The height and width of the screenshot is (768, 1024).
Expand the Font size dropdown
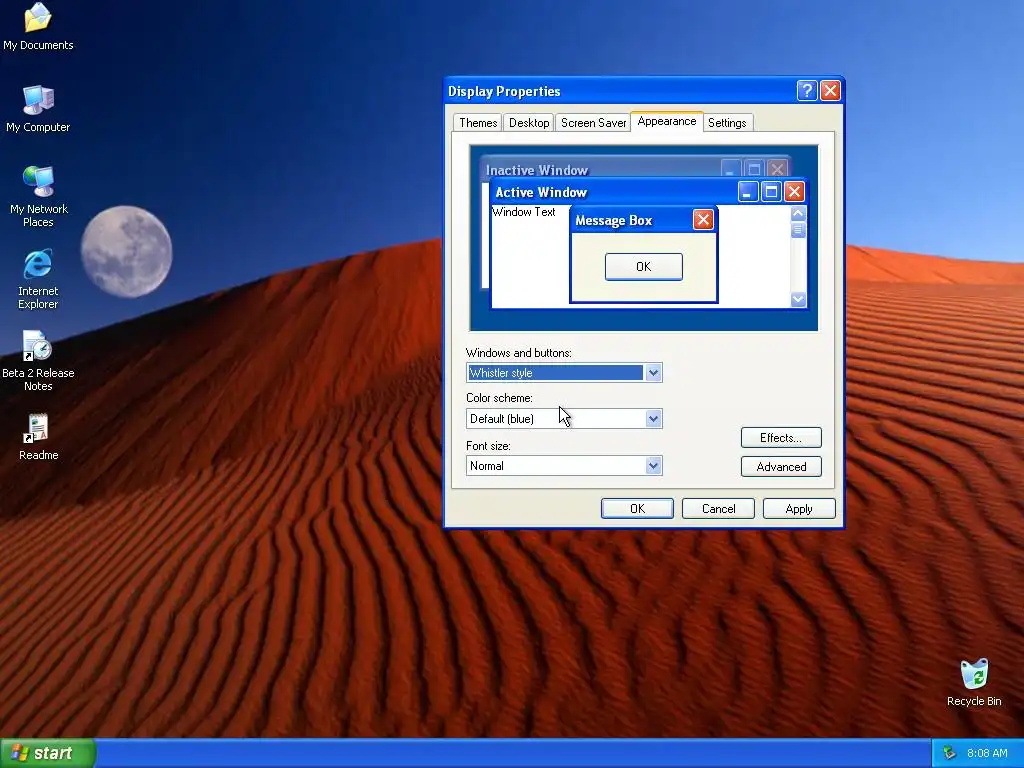(653, 466)
